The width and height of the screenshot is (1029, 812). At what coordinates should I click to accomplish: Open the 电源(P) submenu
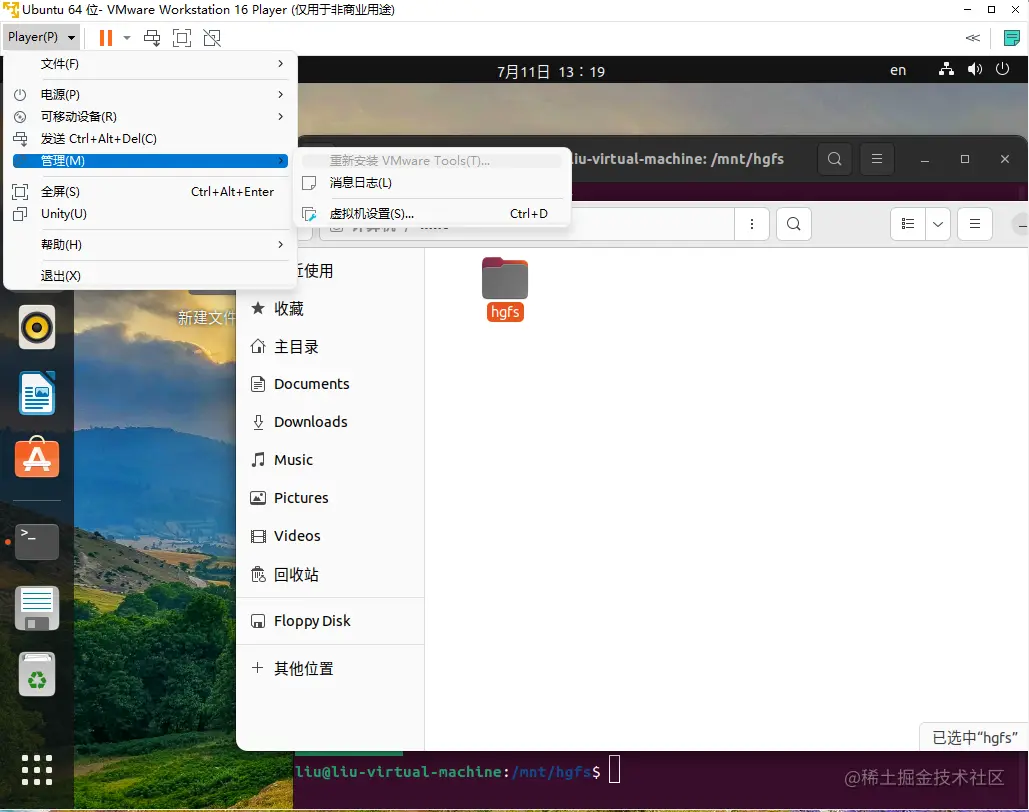point(150,95)
